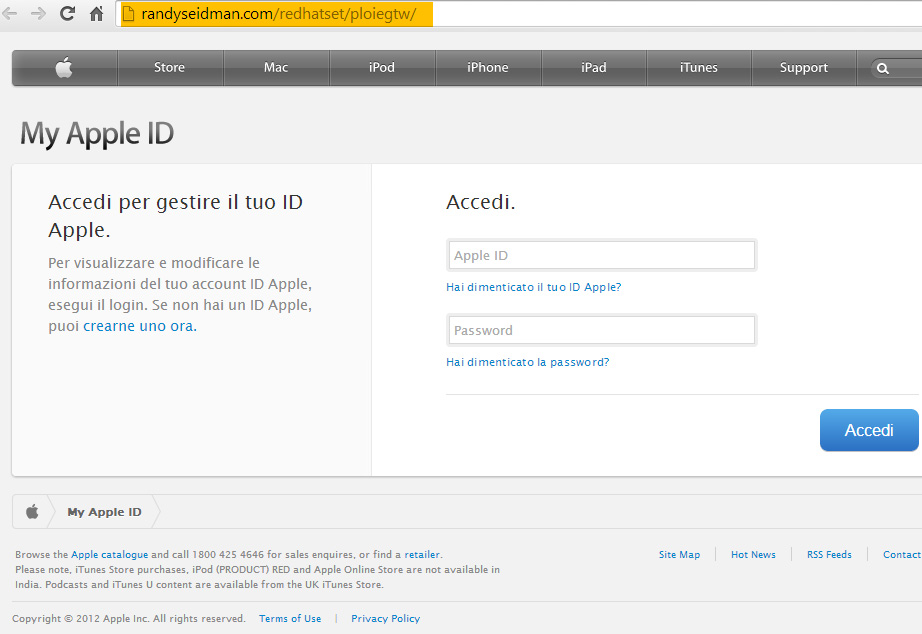The image size is (922, 634).
Task: Follow 'Hai dimenticato la password?' link
Action: 527,362
